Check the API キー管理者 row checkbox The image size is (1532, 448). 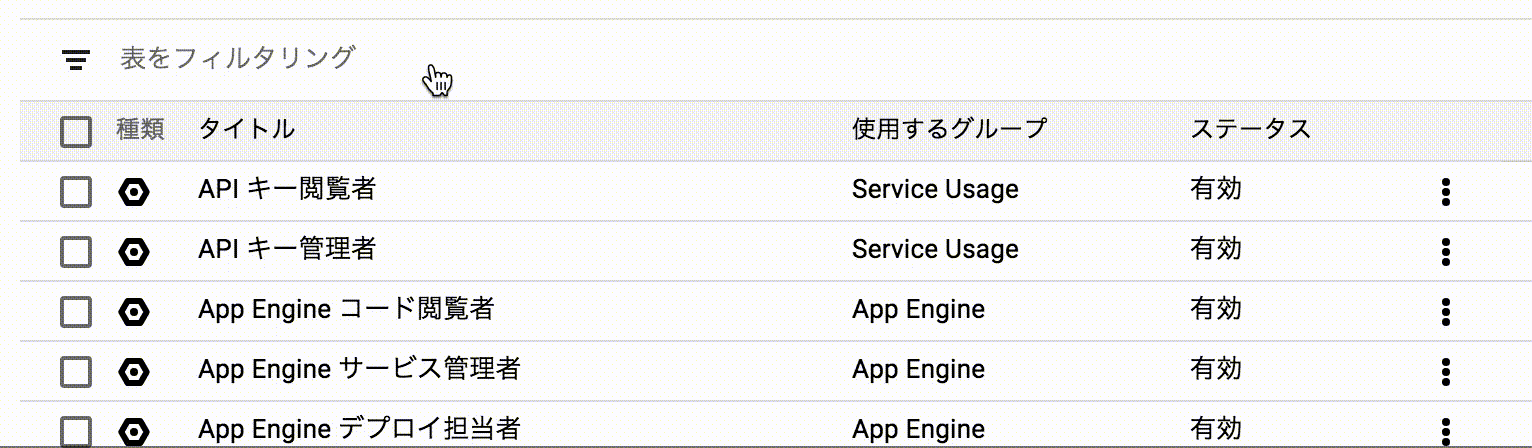point(76,252)
